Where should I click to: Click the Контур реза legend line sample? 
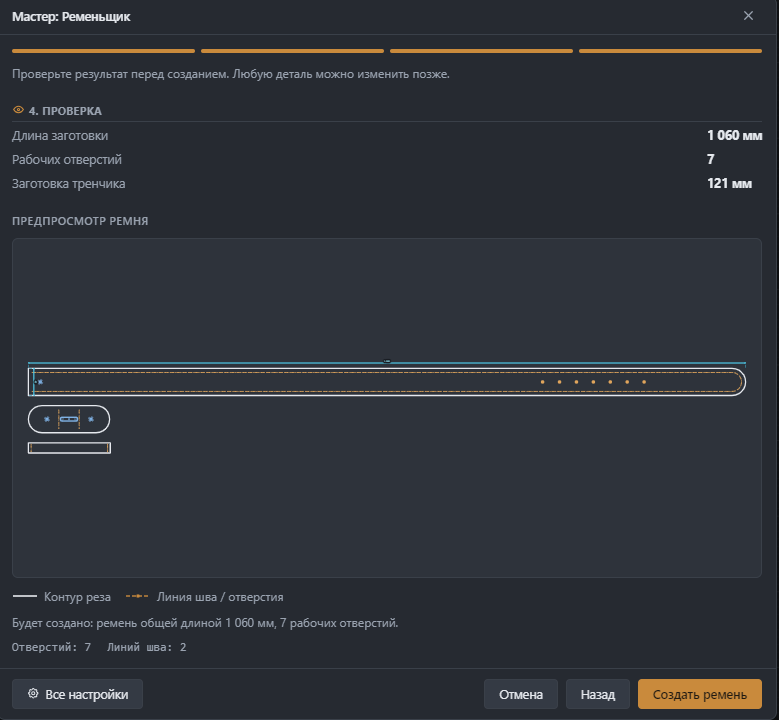coord(25,596)
